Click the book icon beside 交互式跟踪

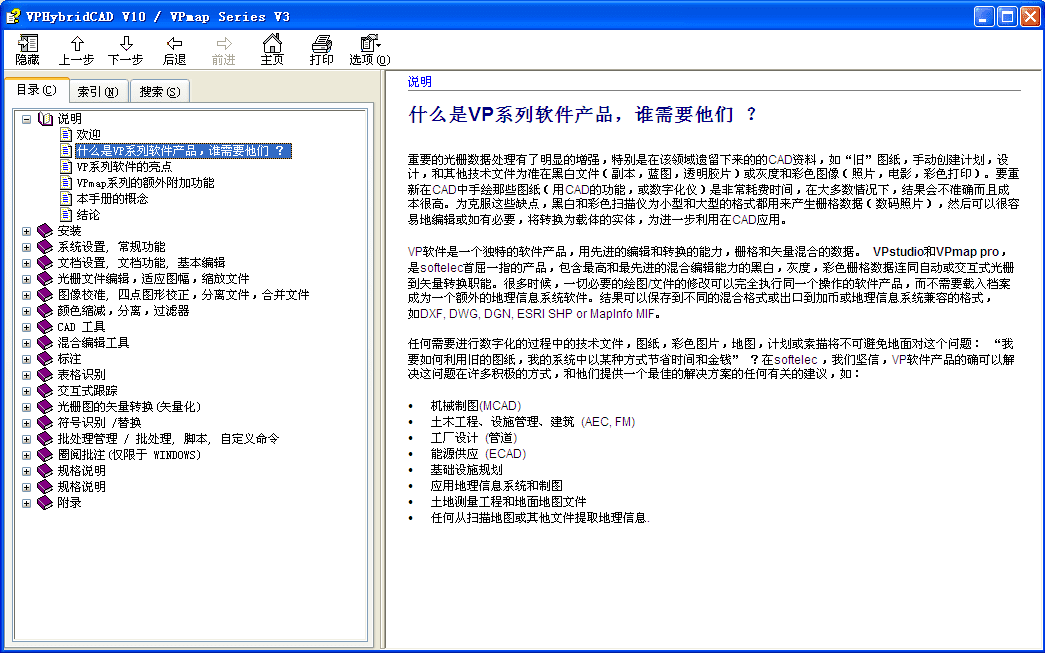click(45, 390)
